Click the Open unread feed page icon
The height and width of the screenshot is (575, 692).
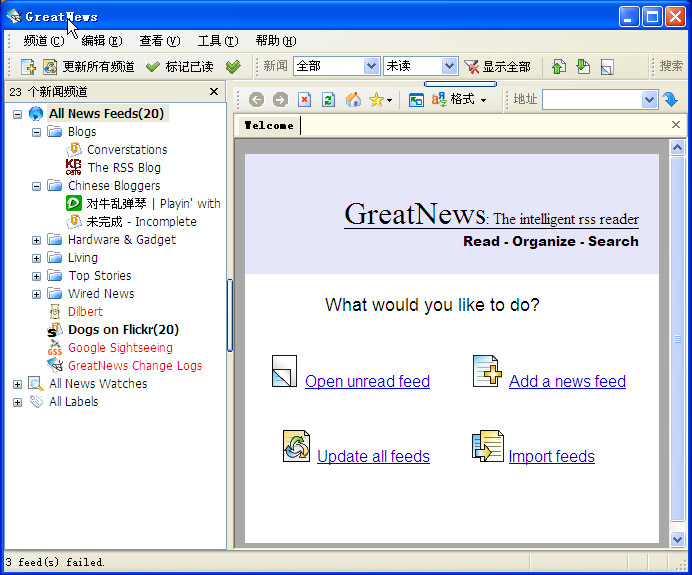[284, 371]
